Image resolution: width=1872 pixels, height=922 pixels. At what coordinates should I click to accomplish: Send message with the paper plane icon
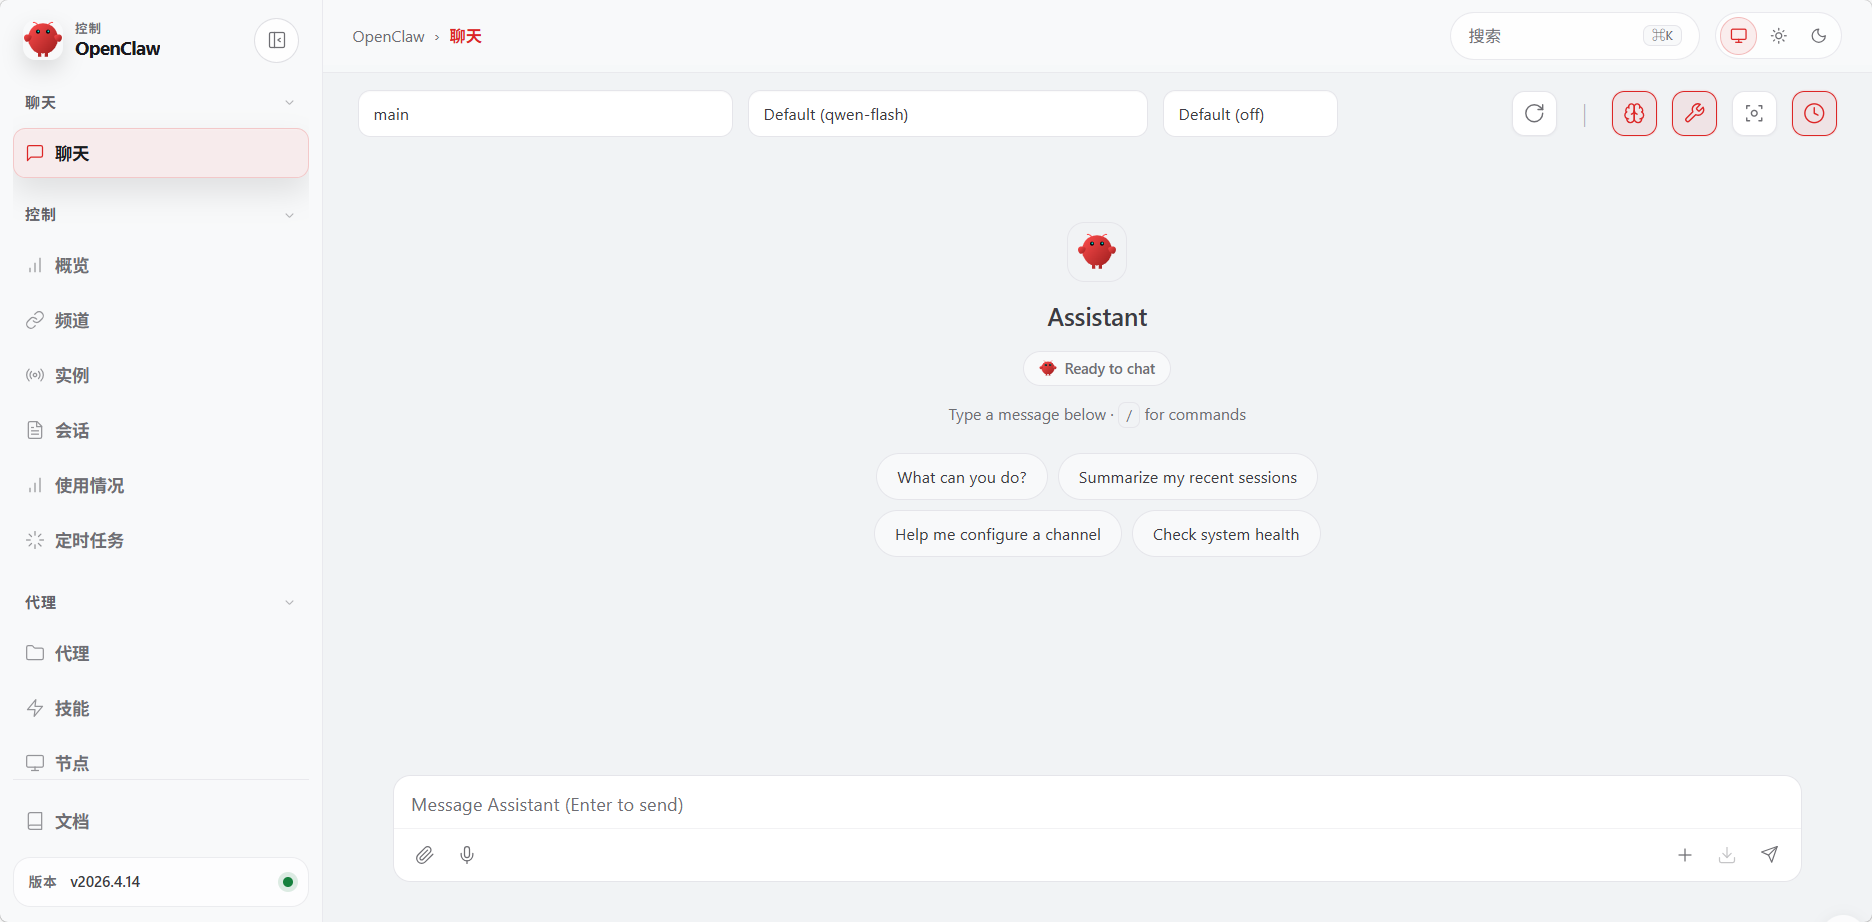pyautogui.click(x=1769, y=854)
